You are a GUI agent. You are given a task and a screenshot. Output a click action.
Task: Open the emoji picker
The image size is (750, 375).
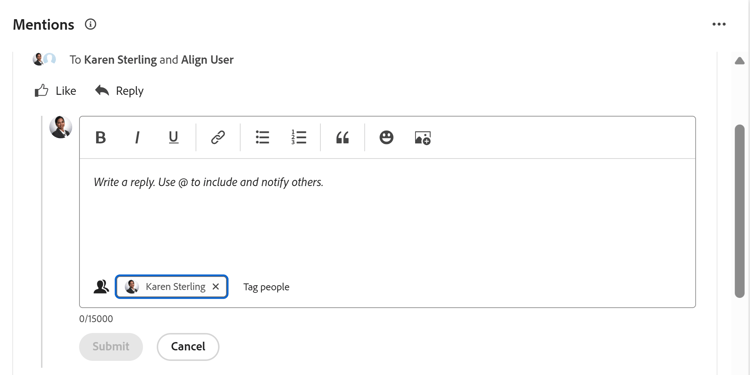pos(386,138)
